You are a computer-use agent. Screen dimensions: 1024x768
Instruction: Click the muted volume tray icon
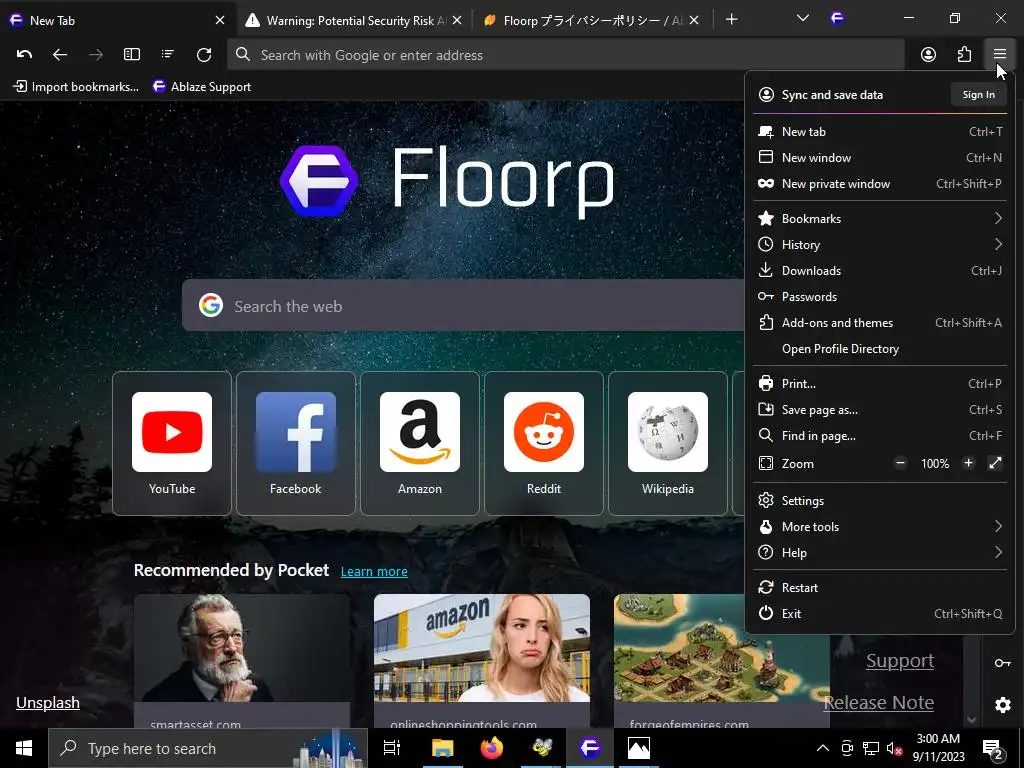pyautogui.click(x=893, y=748)
